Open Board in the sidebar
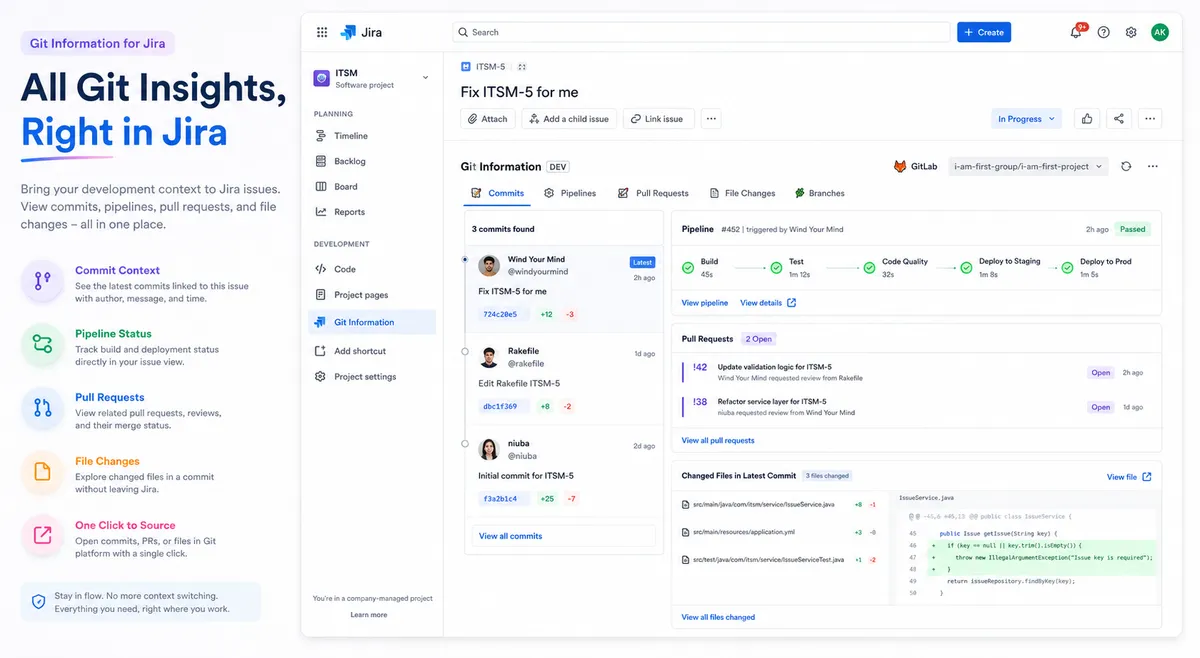The height and width of the screenshot is (658, 1200). (x=372, y=187)
